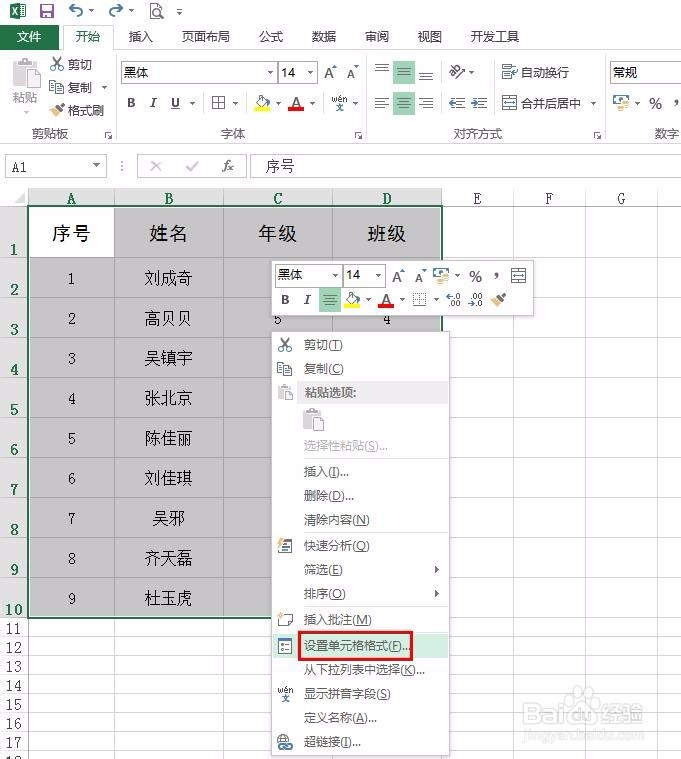Click the Undo arrow icon

tap(76, 10)
